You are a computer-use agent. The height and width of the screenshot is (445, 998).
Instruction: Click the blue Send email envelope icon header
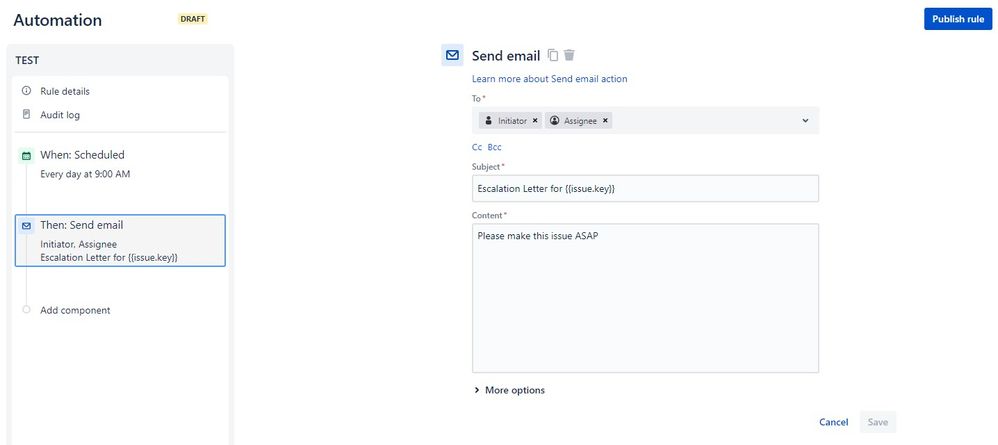(452, 55)
